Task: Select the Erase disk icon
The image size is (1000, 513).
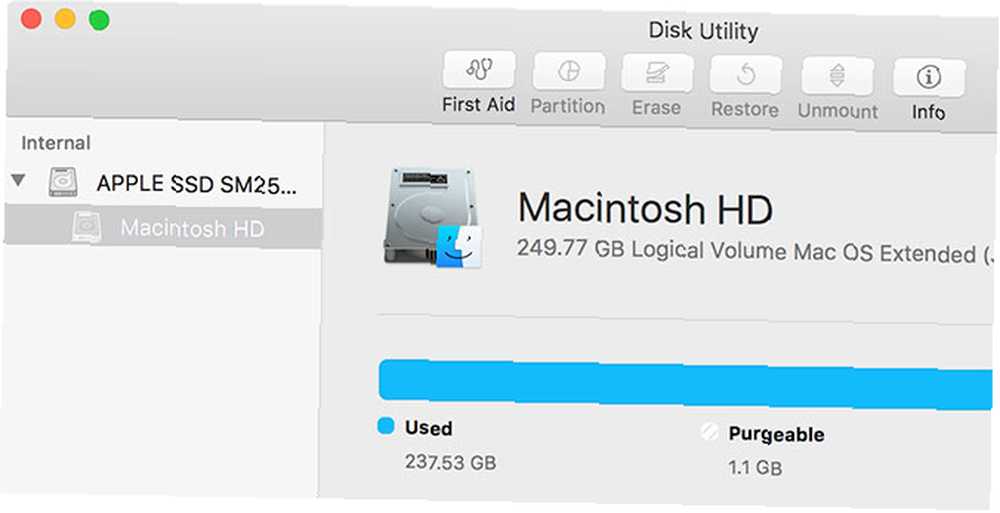Action: pyautogui.click(x=656, y=73)
